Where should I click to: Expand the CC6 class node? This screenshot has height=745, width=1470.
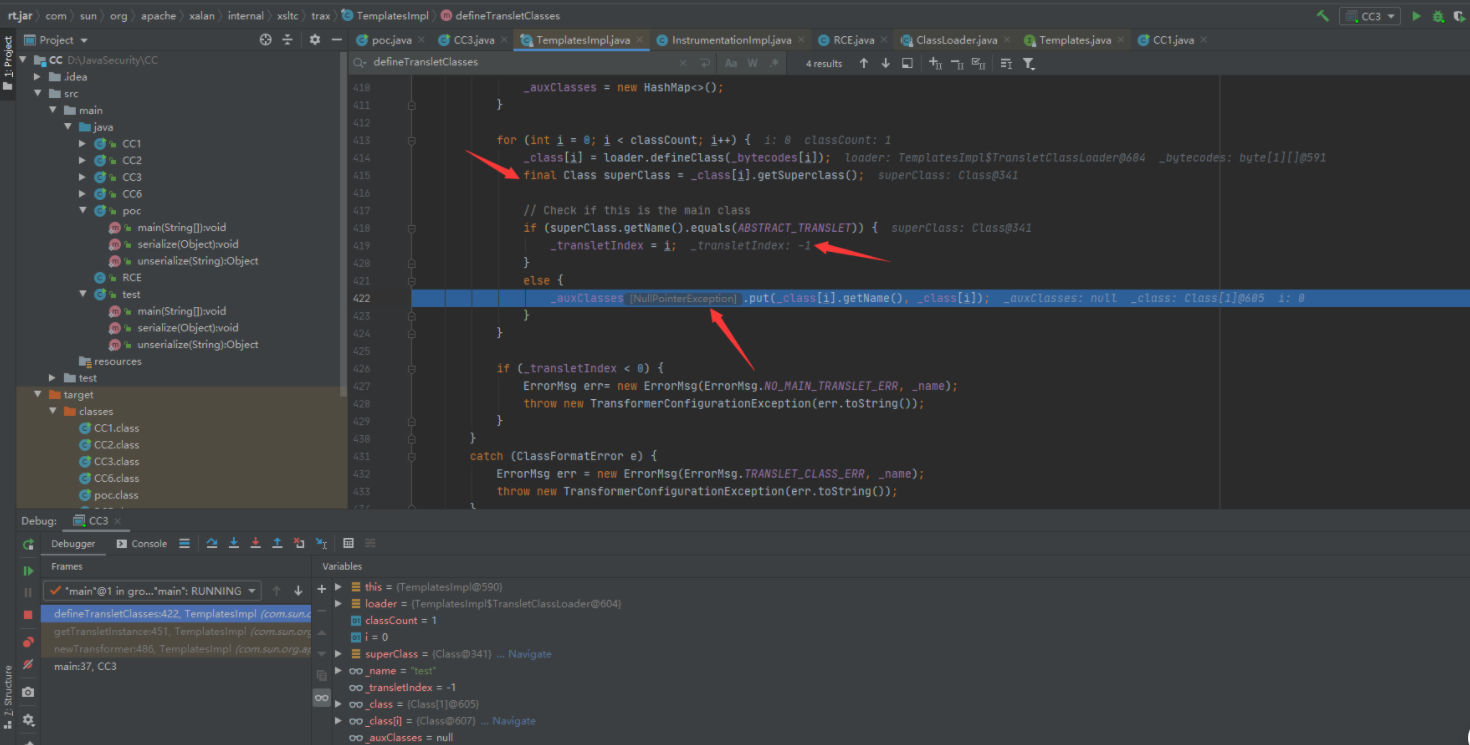pos(83,194)
